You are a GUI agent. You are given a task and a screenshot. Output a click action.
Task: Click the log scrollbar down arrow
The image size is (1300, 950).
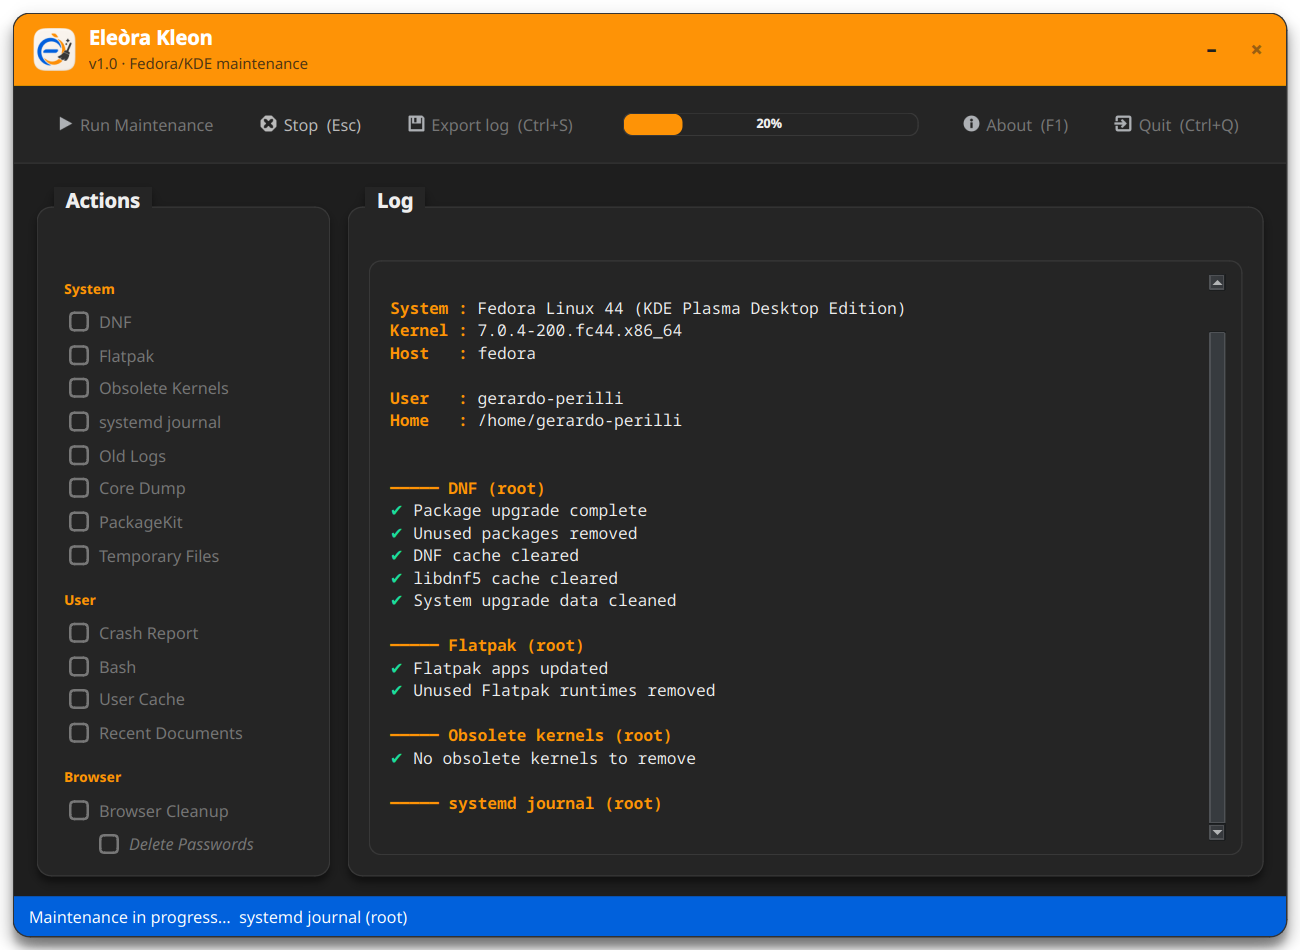tap(1217, 832)
